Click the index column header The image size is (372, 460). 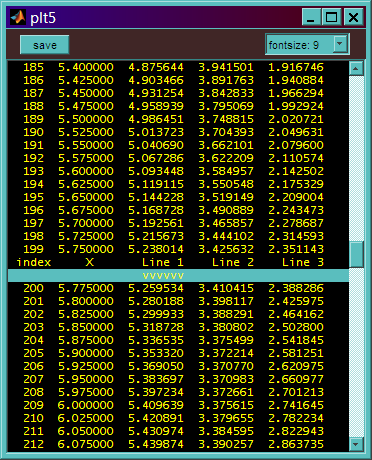pyautogui.click(x=34, y=262)
